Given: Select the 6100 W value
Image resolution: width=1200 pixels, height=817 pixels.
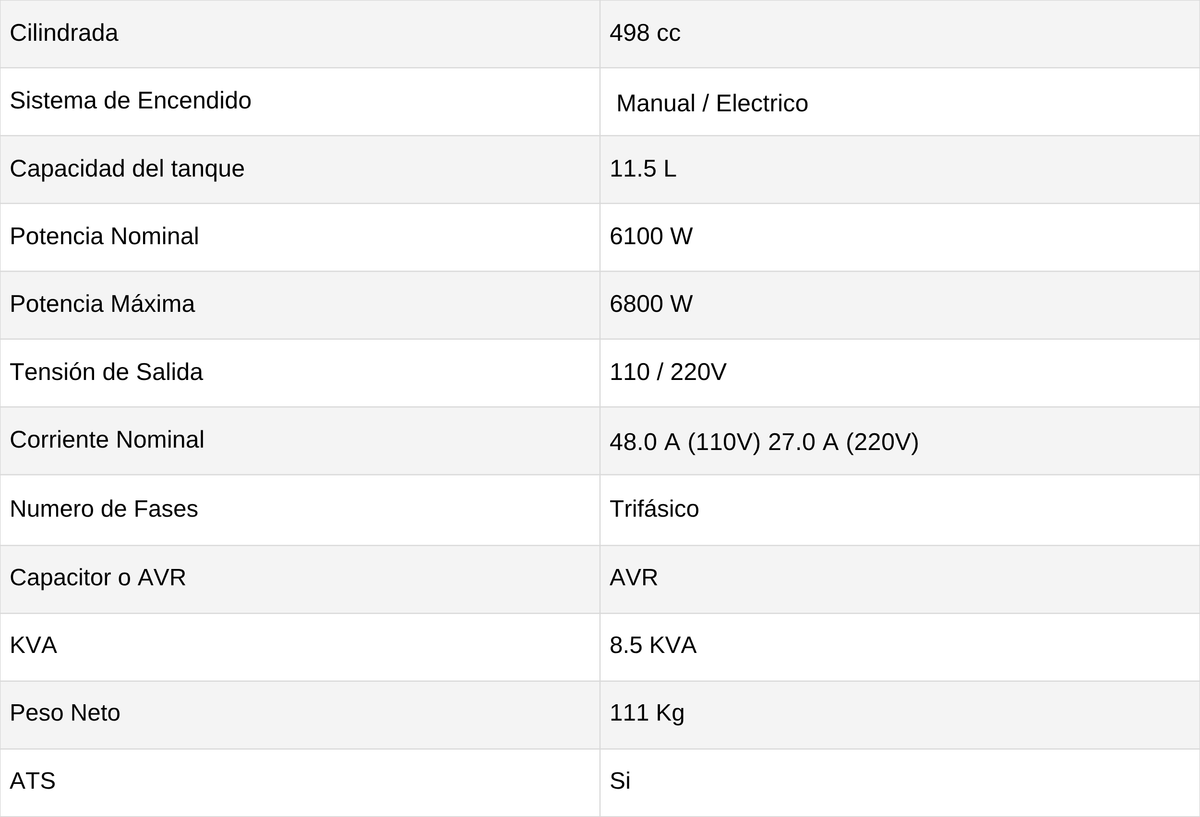Looking at the screenshot, I should tap(651, 236).
